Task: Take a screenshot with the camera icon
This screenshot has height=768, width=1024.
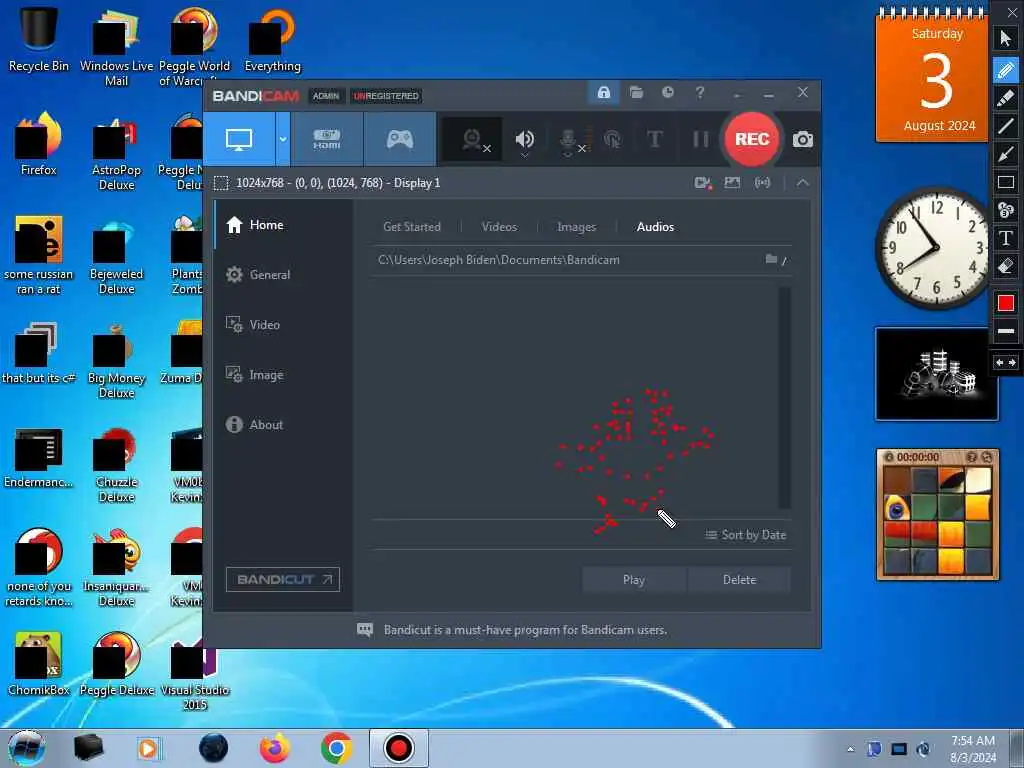Action: tap(803, 140)
